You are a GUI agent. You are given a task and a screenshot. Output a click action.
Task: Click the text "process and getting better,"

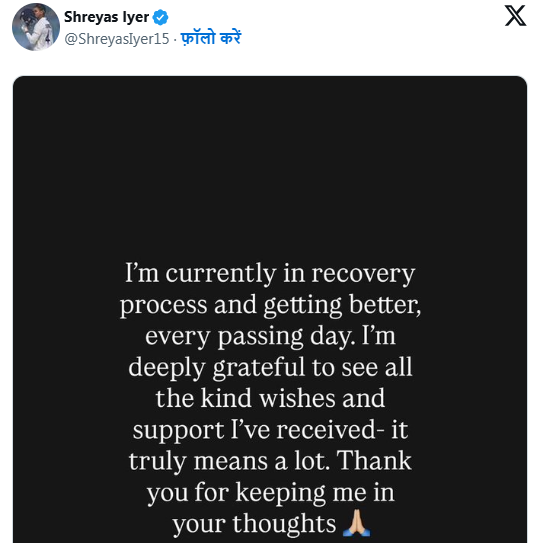point(270,305)
